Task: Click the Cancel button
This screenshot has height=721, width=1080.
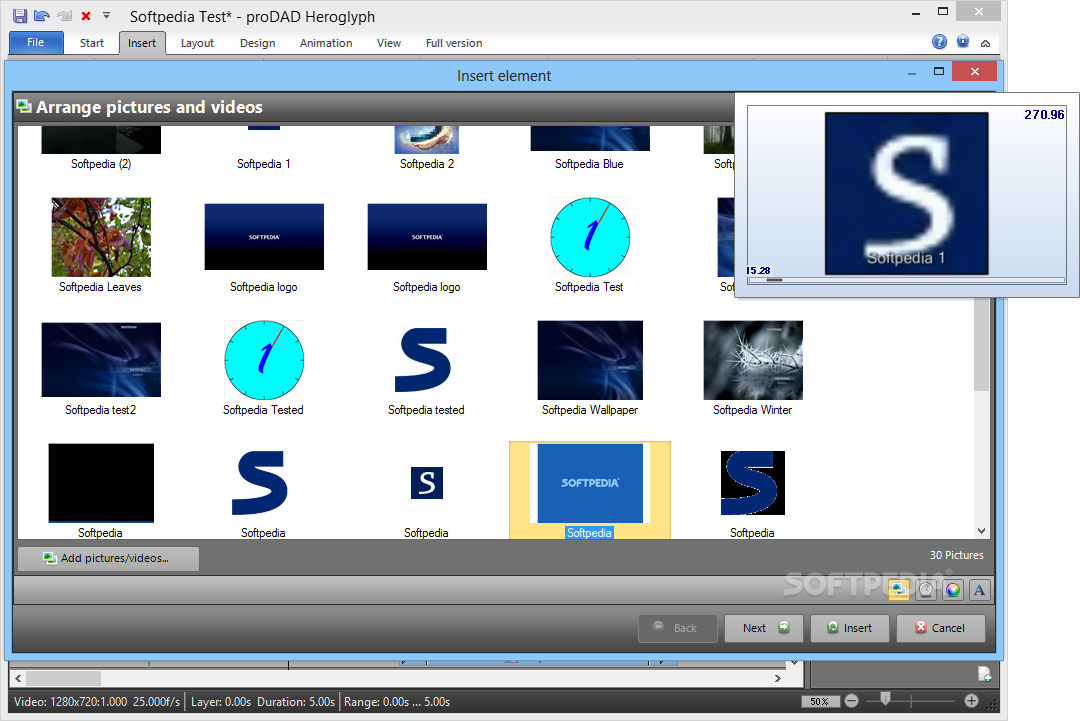Action: pyautogui.click(x=941, y=628)
